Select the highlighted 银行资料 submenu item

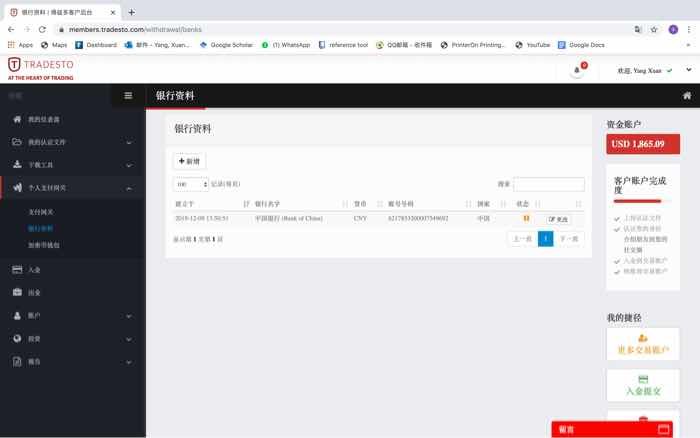click(41, 228)
